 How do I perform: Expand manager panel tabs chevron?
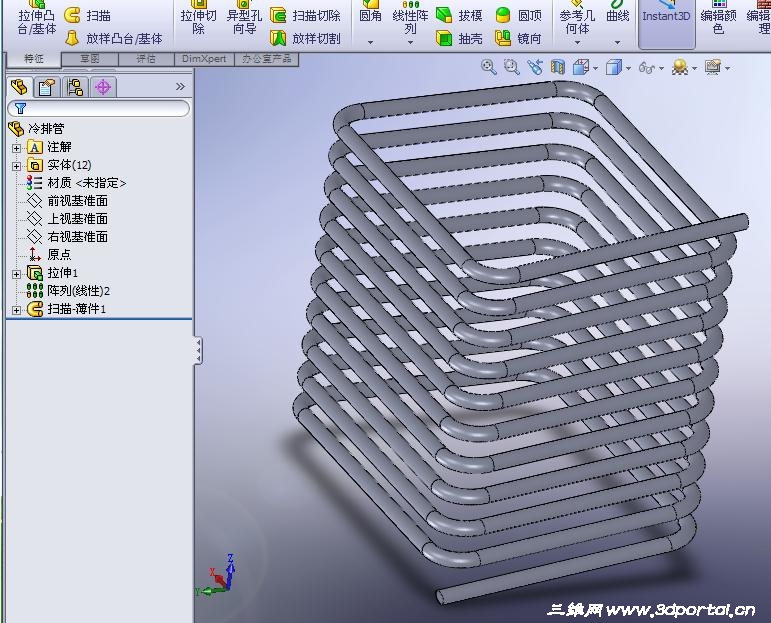(x=180, y=87)
